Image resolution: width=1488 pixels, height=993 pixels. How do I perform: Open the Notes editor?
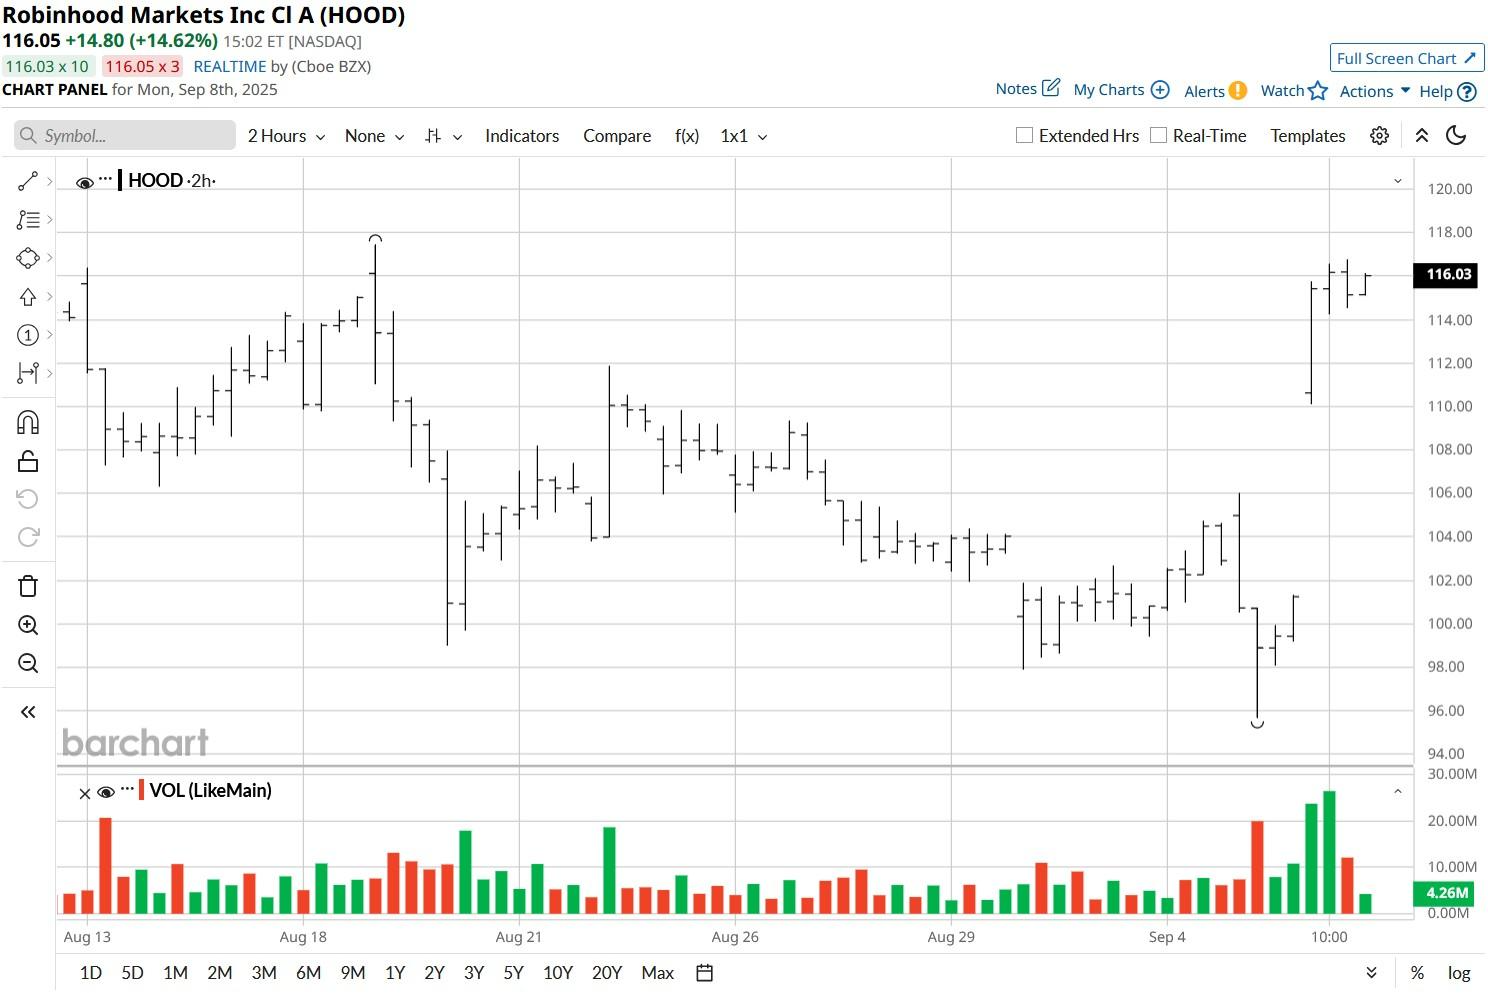point(1027,89)
